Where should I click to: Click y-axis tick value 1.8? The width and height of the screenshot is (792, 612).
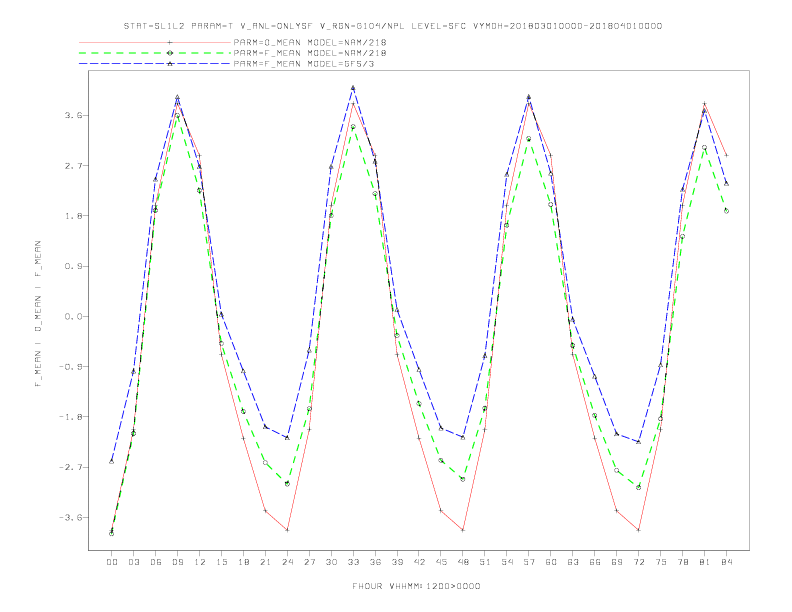tap(73, 216)
